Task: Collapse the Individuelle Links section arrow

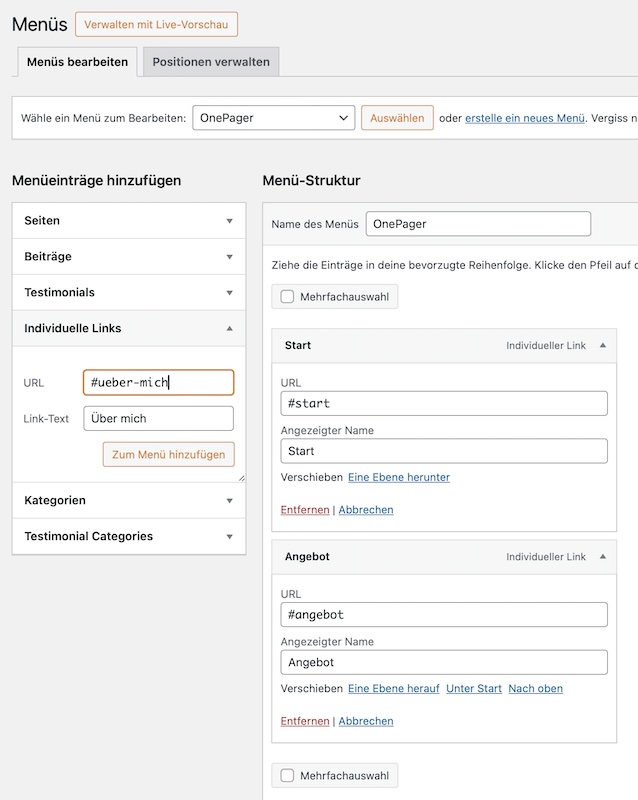Action: coord(230,329)
